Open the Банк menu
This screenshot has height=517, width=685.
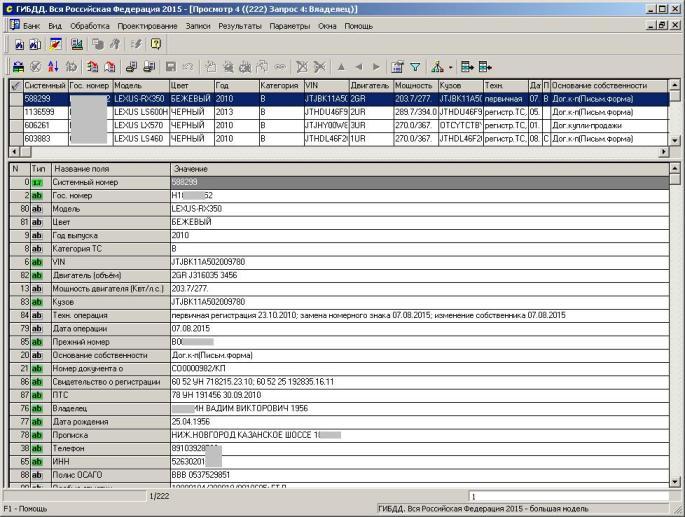pos(31,26)
